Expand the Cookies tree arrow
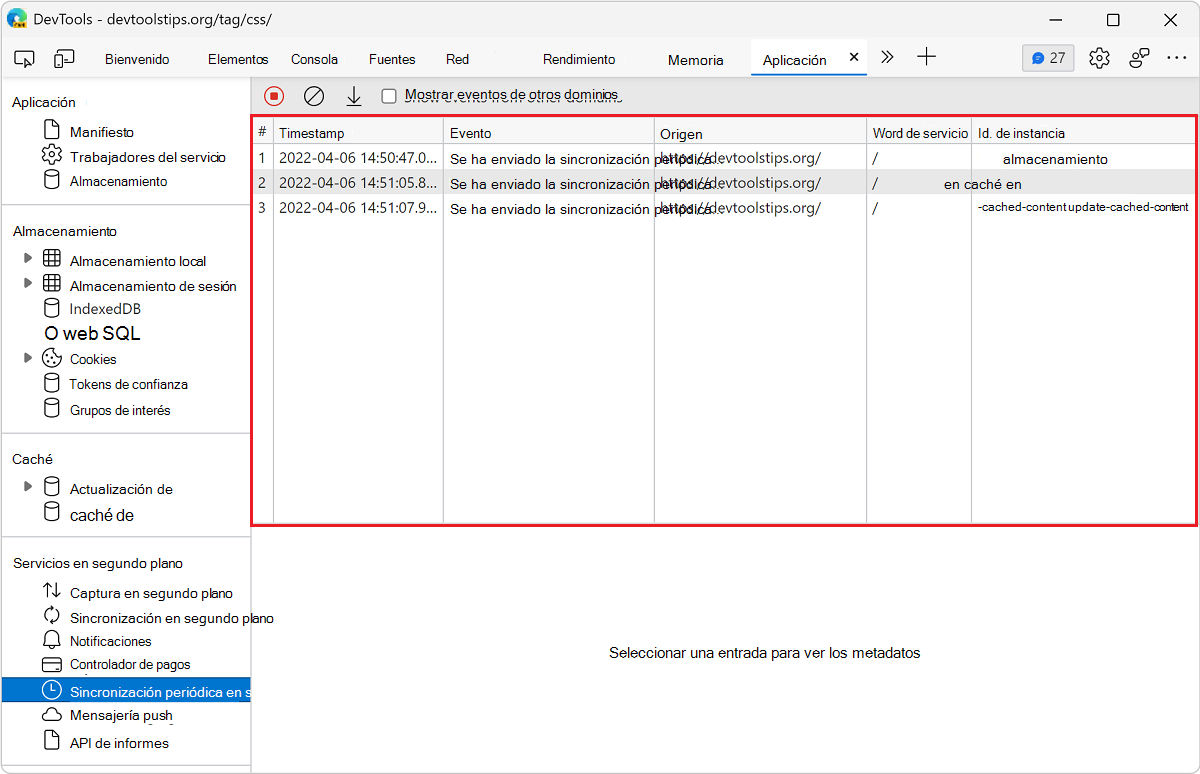The image size is (1200, 774). 28,358
